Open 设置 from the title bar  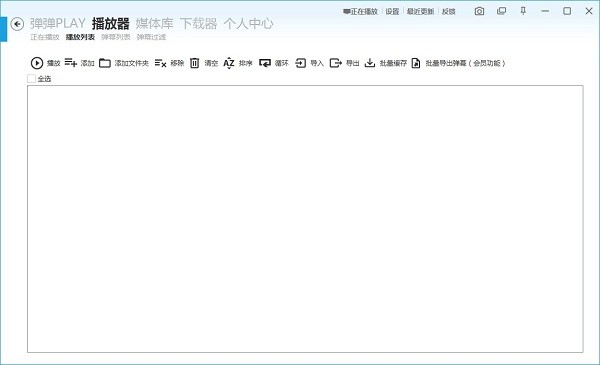point(392,11)
